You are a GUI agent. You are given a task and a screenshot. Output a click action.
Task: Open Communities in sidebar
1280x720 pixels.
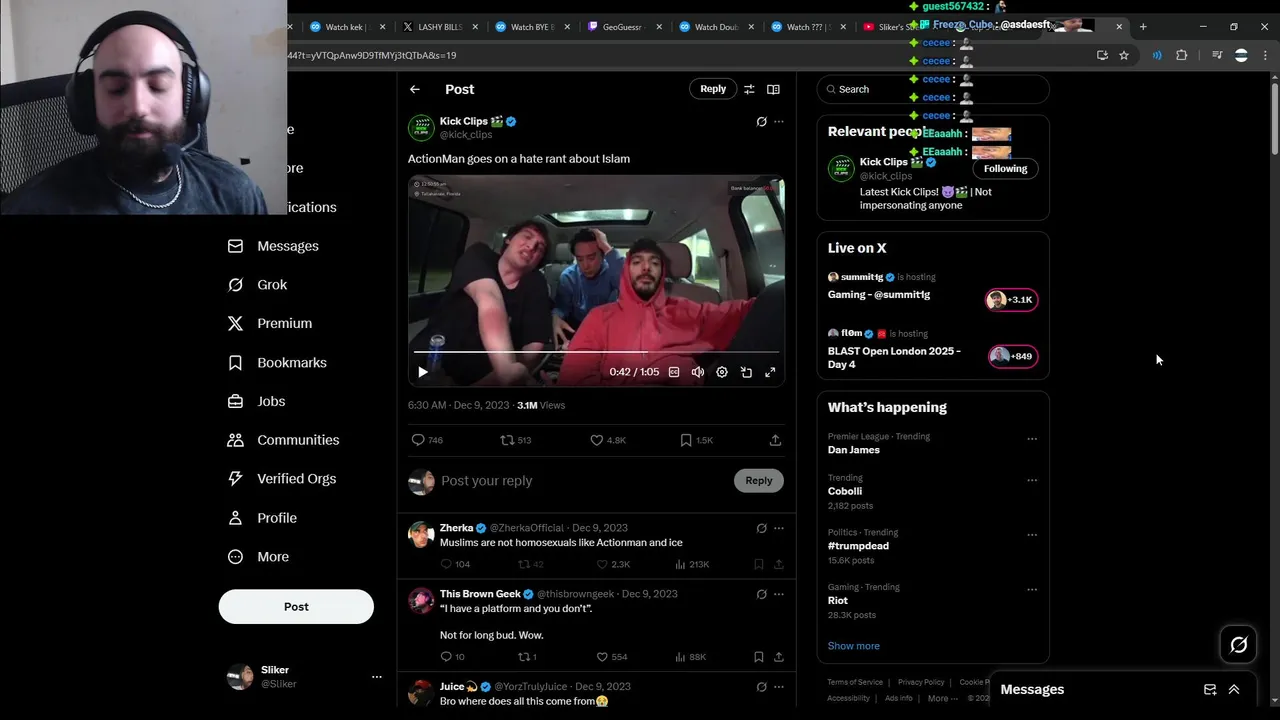click(283, 440)
